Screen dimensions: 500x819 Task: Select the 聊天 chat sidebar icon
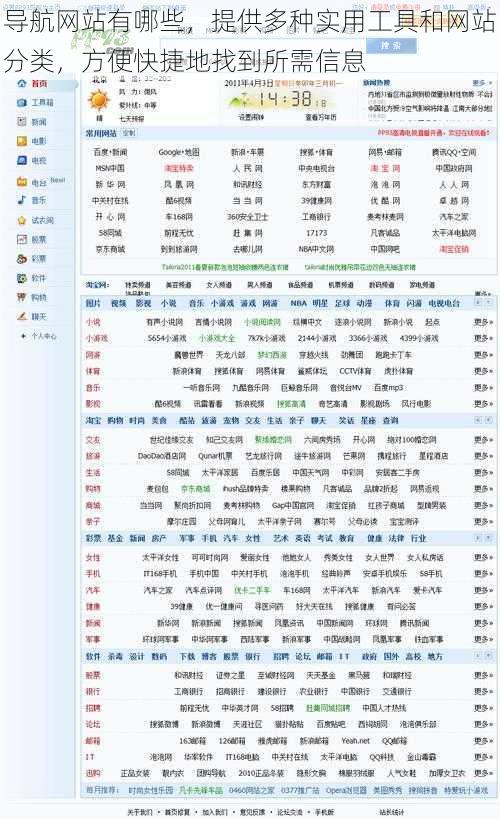[x=21, y=317]
